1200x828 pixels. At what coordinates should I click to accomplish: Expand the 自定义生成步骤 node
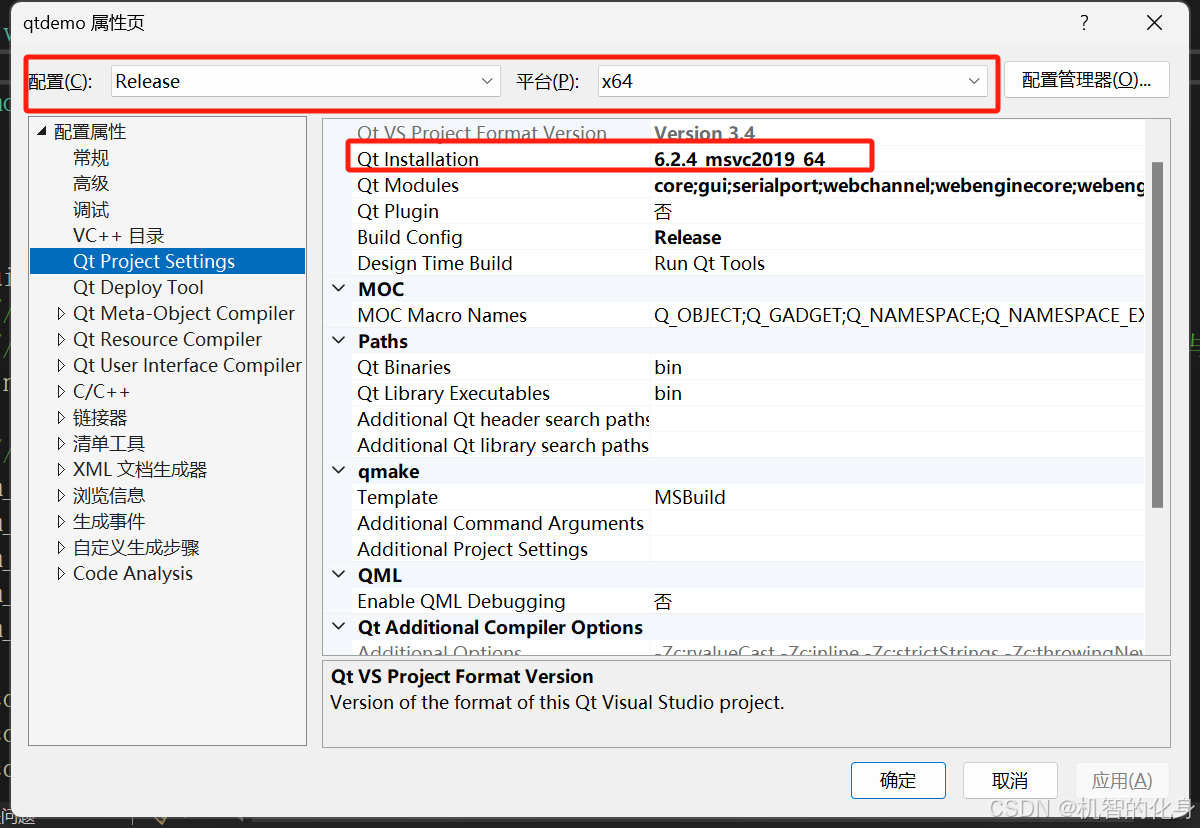[62, 548]
